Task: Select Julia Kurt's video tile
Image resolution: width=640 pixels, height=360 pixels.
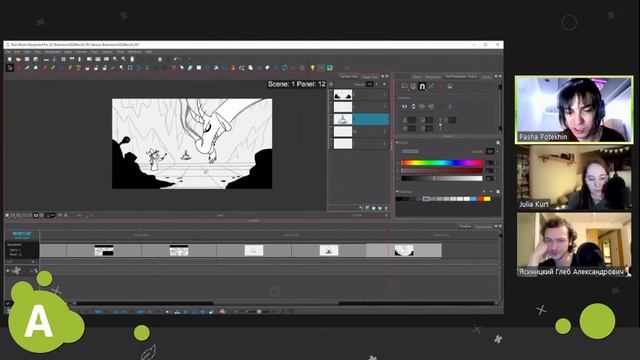Action: click(574, 178)
